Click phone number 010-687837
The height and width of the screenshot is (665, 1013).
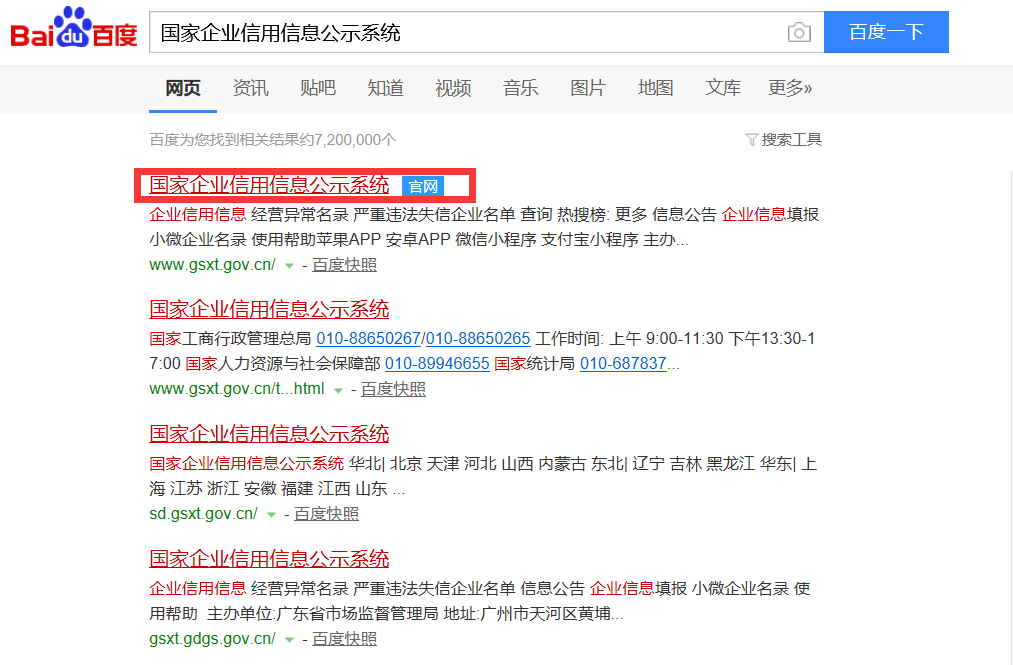tap(623, 364)
